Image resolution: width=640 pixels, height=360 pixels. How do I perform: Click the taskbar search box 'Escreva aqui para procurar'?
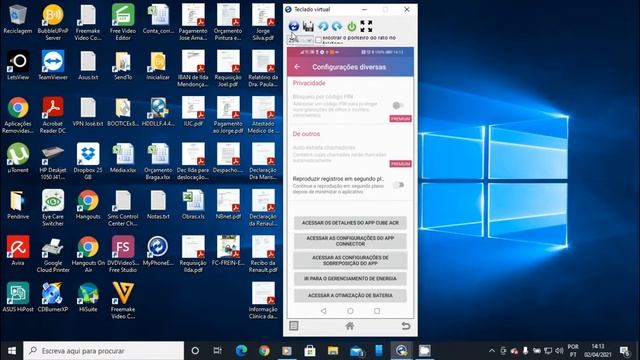coord(104,351)
